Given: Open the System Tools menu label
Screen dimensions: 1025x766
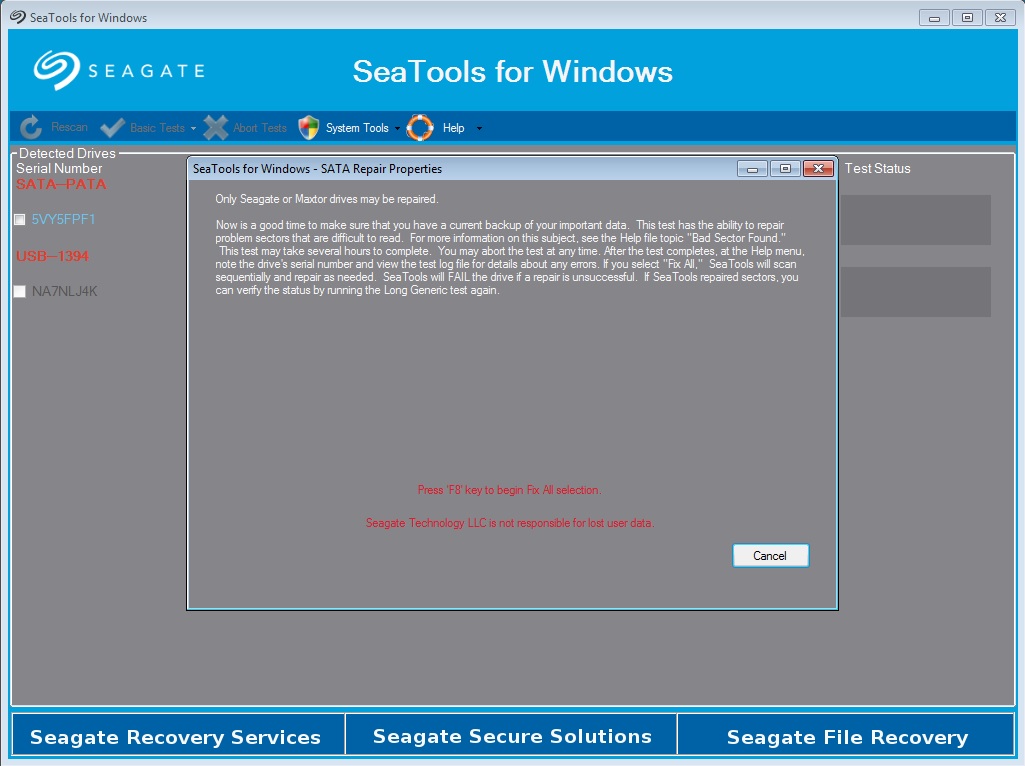Looking at the screenshot, I should pos(358,128).
